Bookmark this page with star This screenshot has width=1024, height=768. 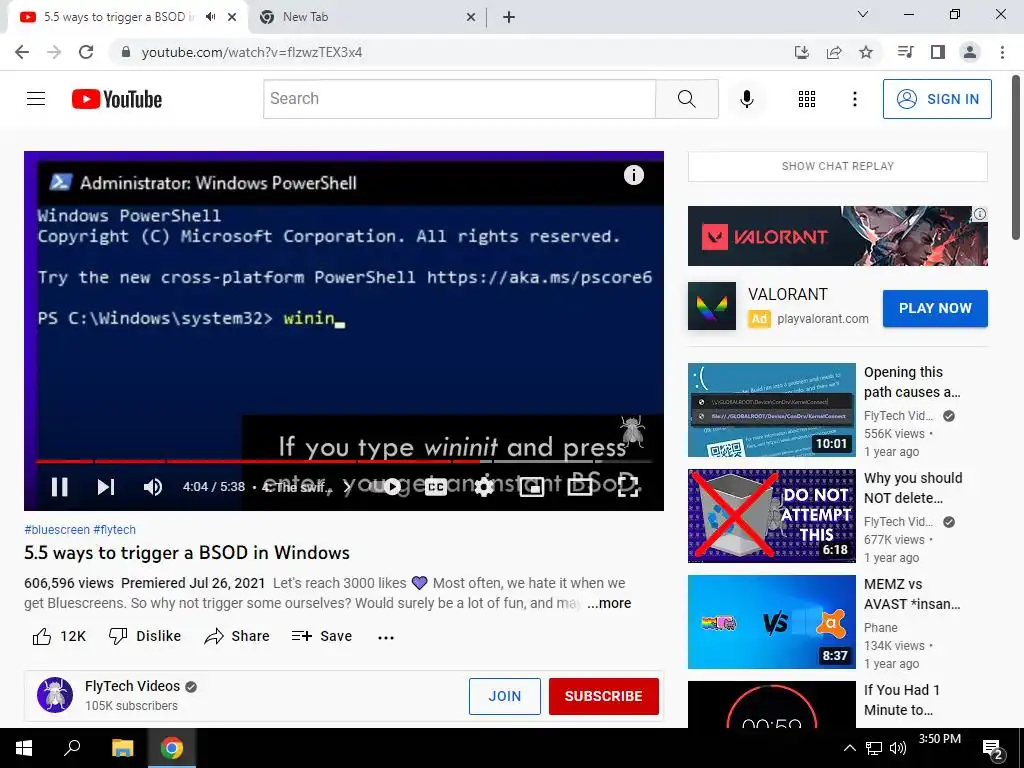[x=866, y=52]
